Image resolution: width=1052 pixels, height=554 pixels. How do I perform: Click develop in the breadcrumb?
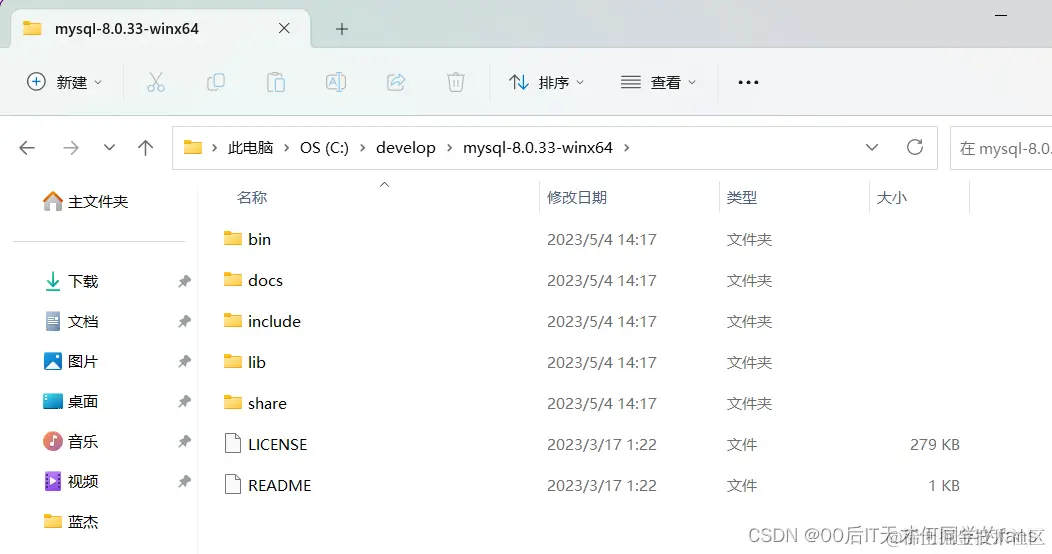pyautogui.click(x=406, y=148)
